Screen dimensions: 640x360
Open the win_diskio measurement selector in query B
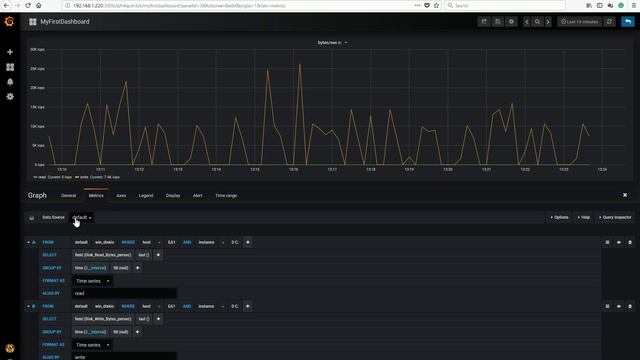point(104,306)
